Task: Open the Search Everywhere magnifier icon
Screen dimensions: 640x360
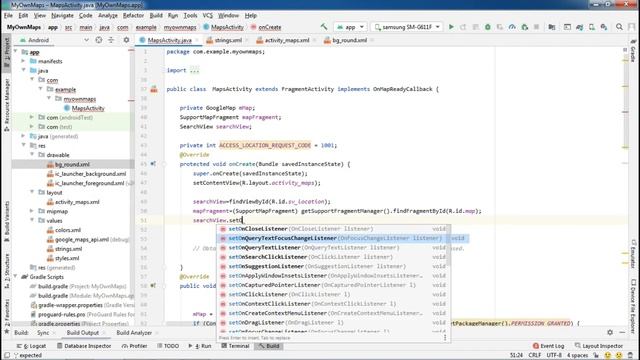Action: 619,27
